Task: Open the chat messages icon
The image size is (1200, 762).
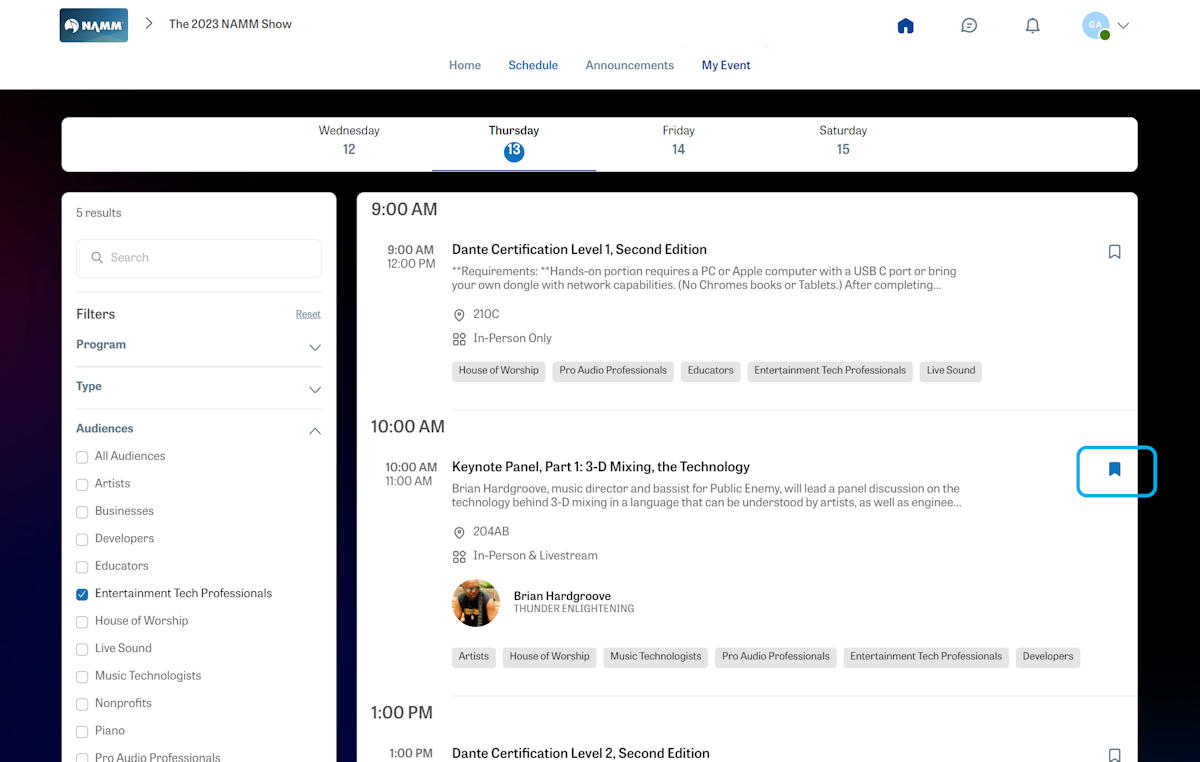Action: pos(969,25)
